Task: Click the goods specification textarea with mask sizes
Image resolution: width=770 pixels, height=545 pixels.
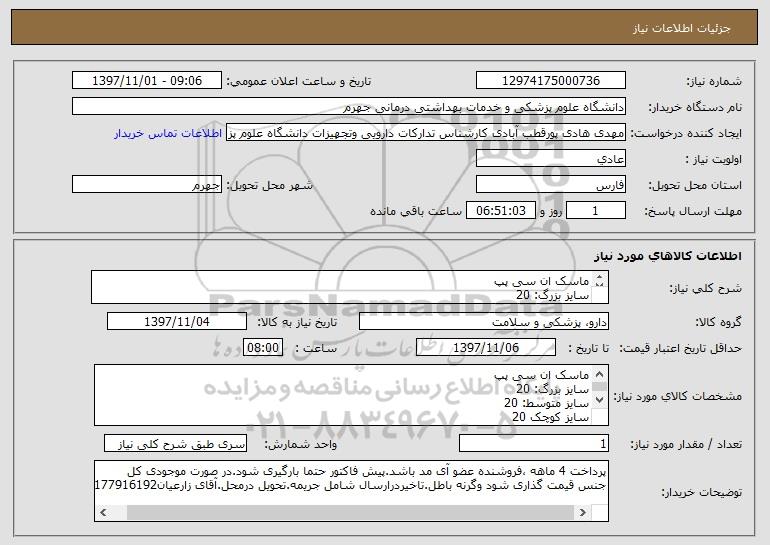Action: tap(351, 395)
